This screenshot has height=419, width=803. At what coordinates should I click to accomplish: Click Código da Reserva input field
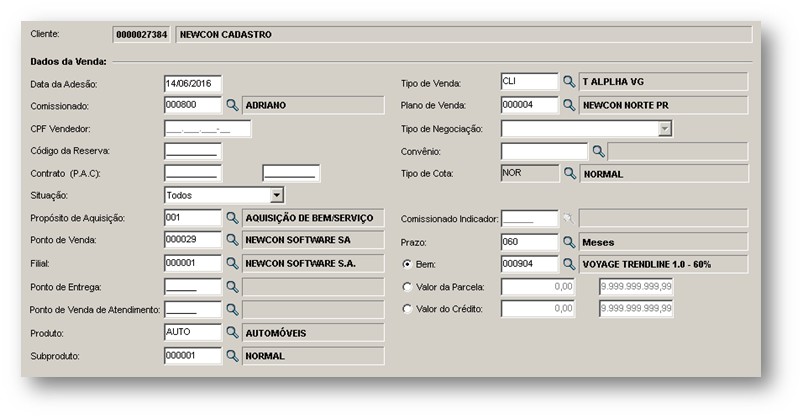(193, 152)
